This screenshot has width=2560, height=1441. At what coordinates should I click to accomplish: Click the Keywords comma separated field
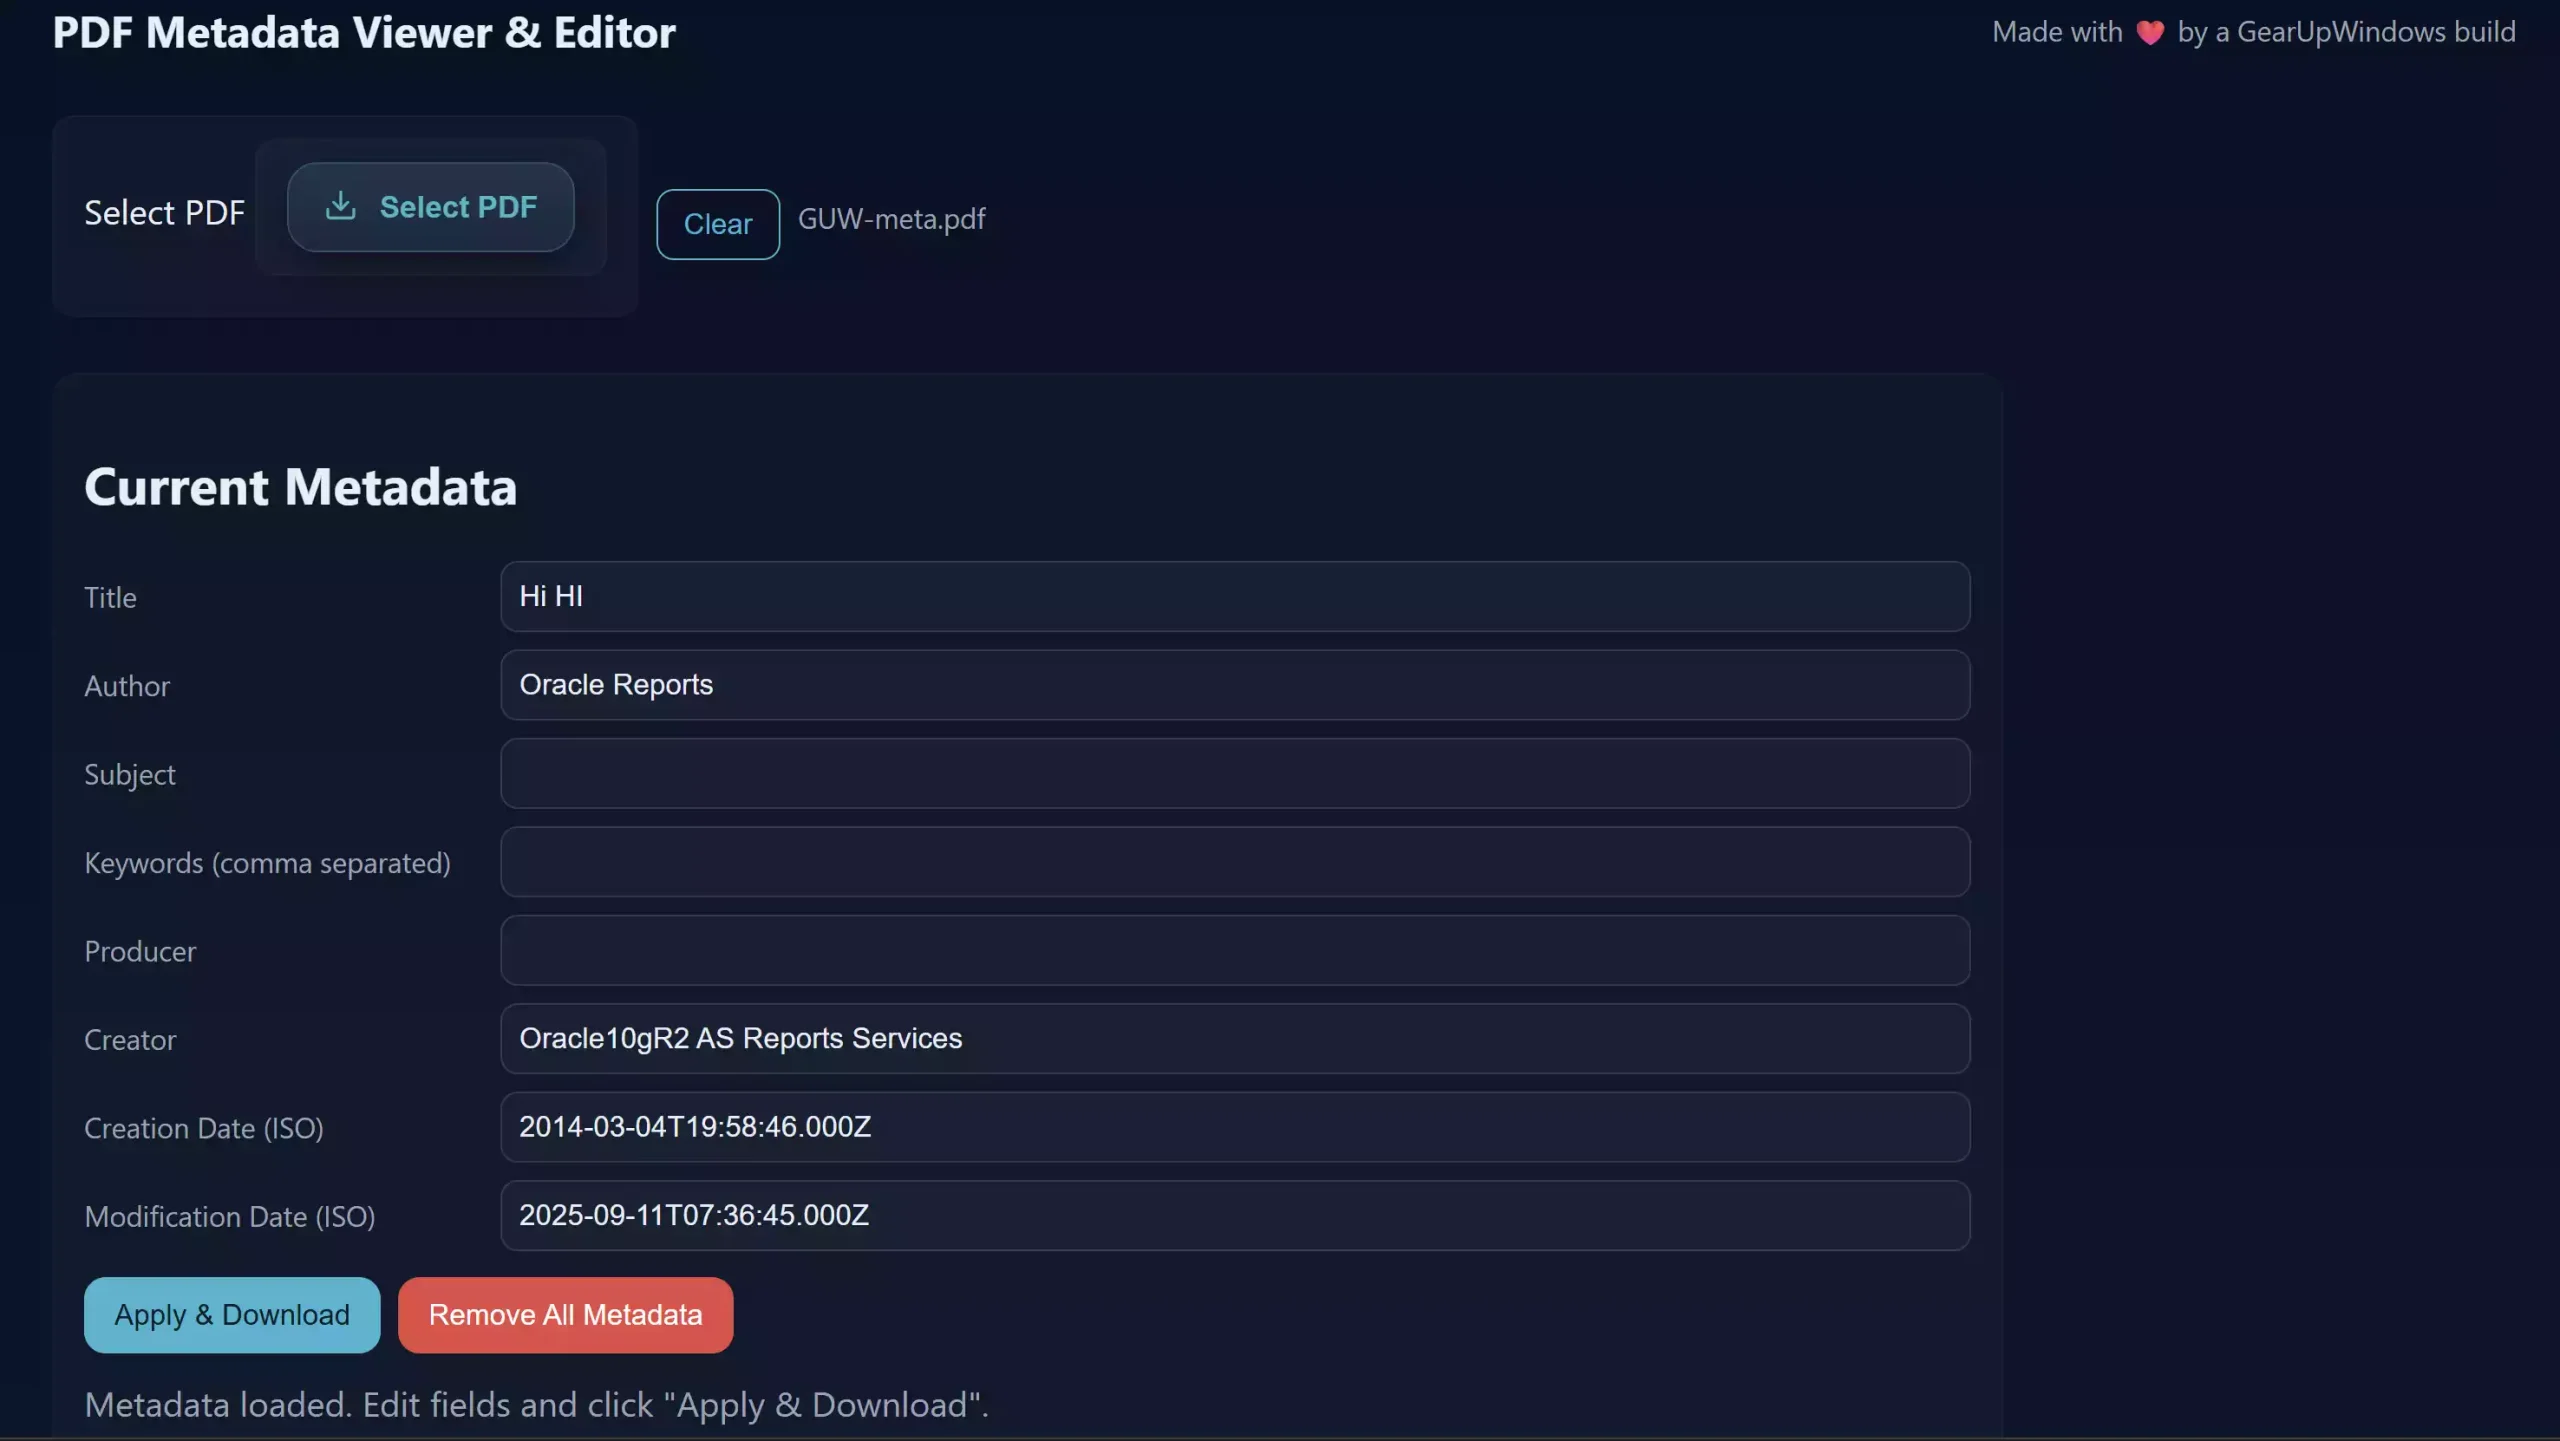pyautogui.click(x=1234, y=861)
